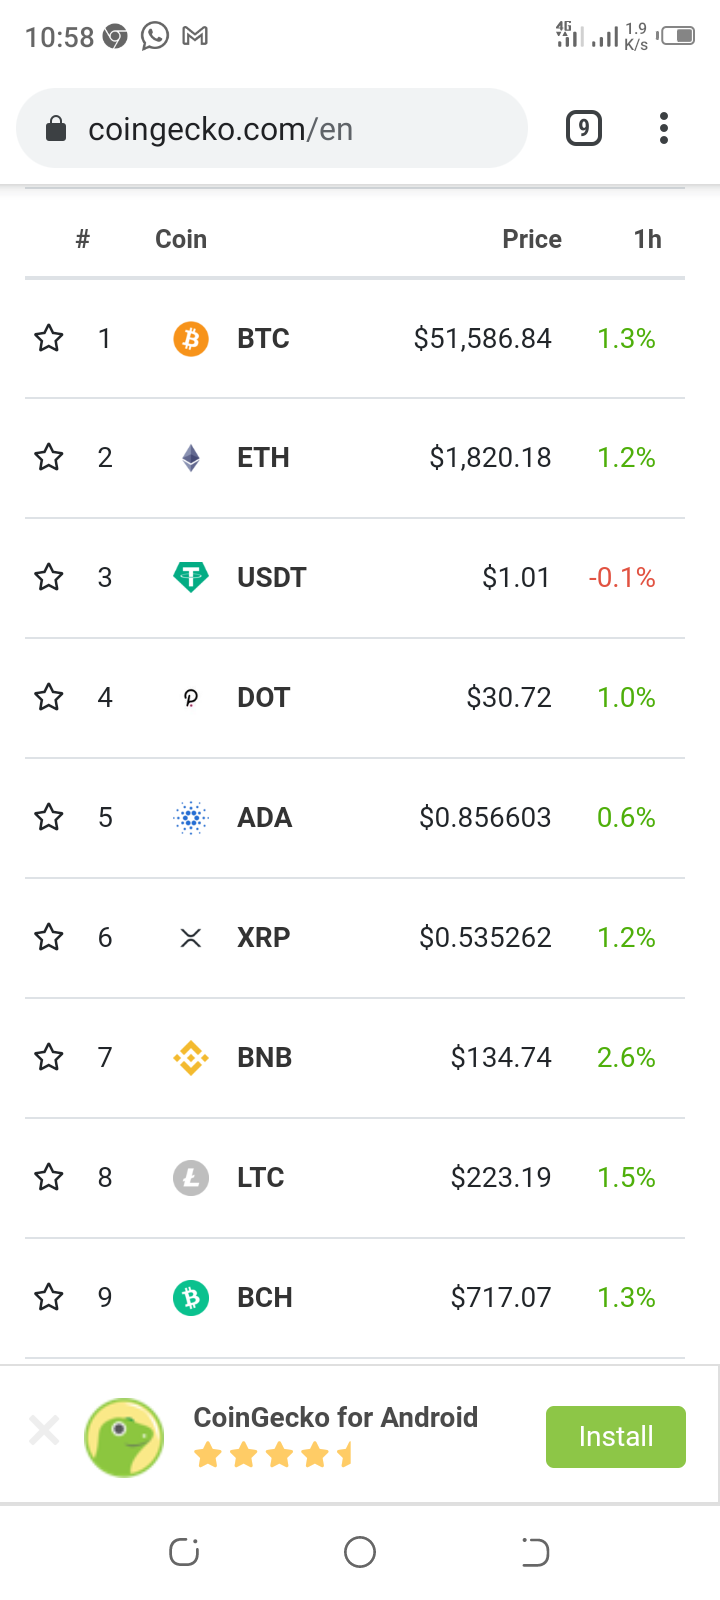Tap the Litecoin grey logo icon

click(191, 1178)
